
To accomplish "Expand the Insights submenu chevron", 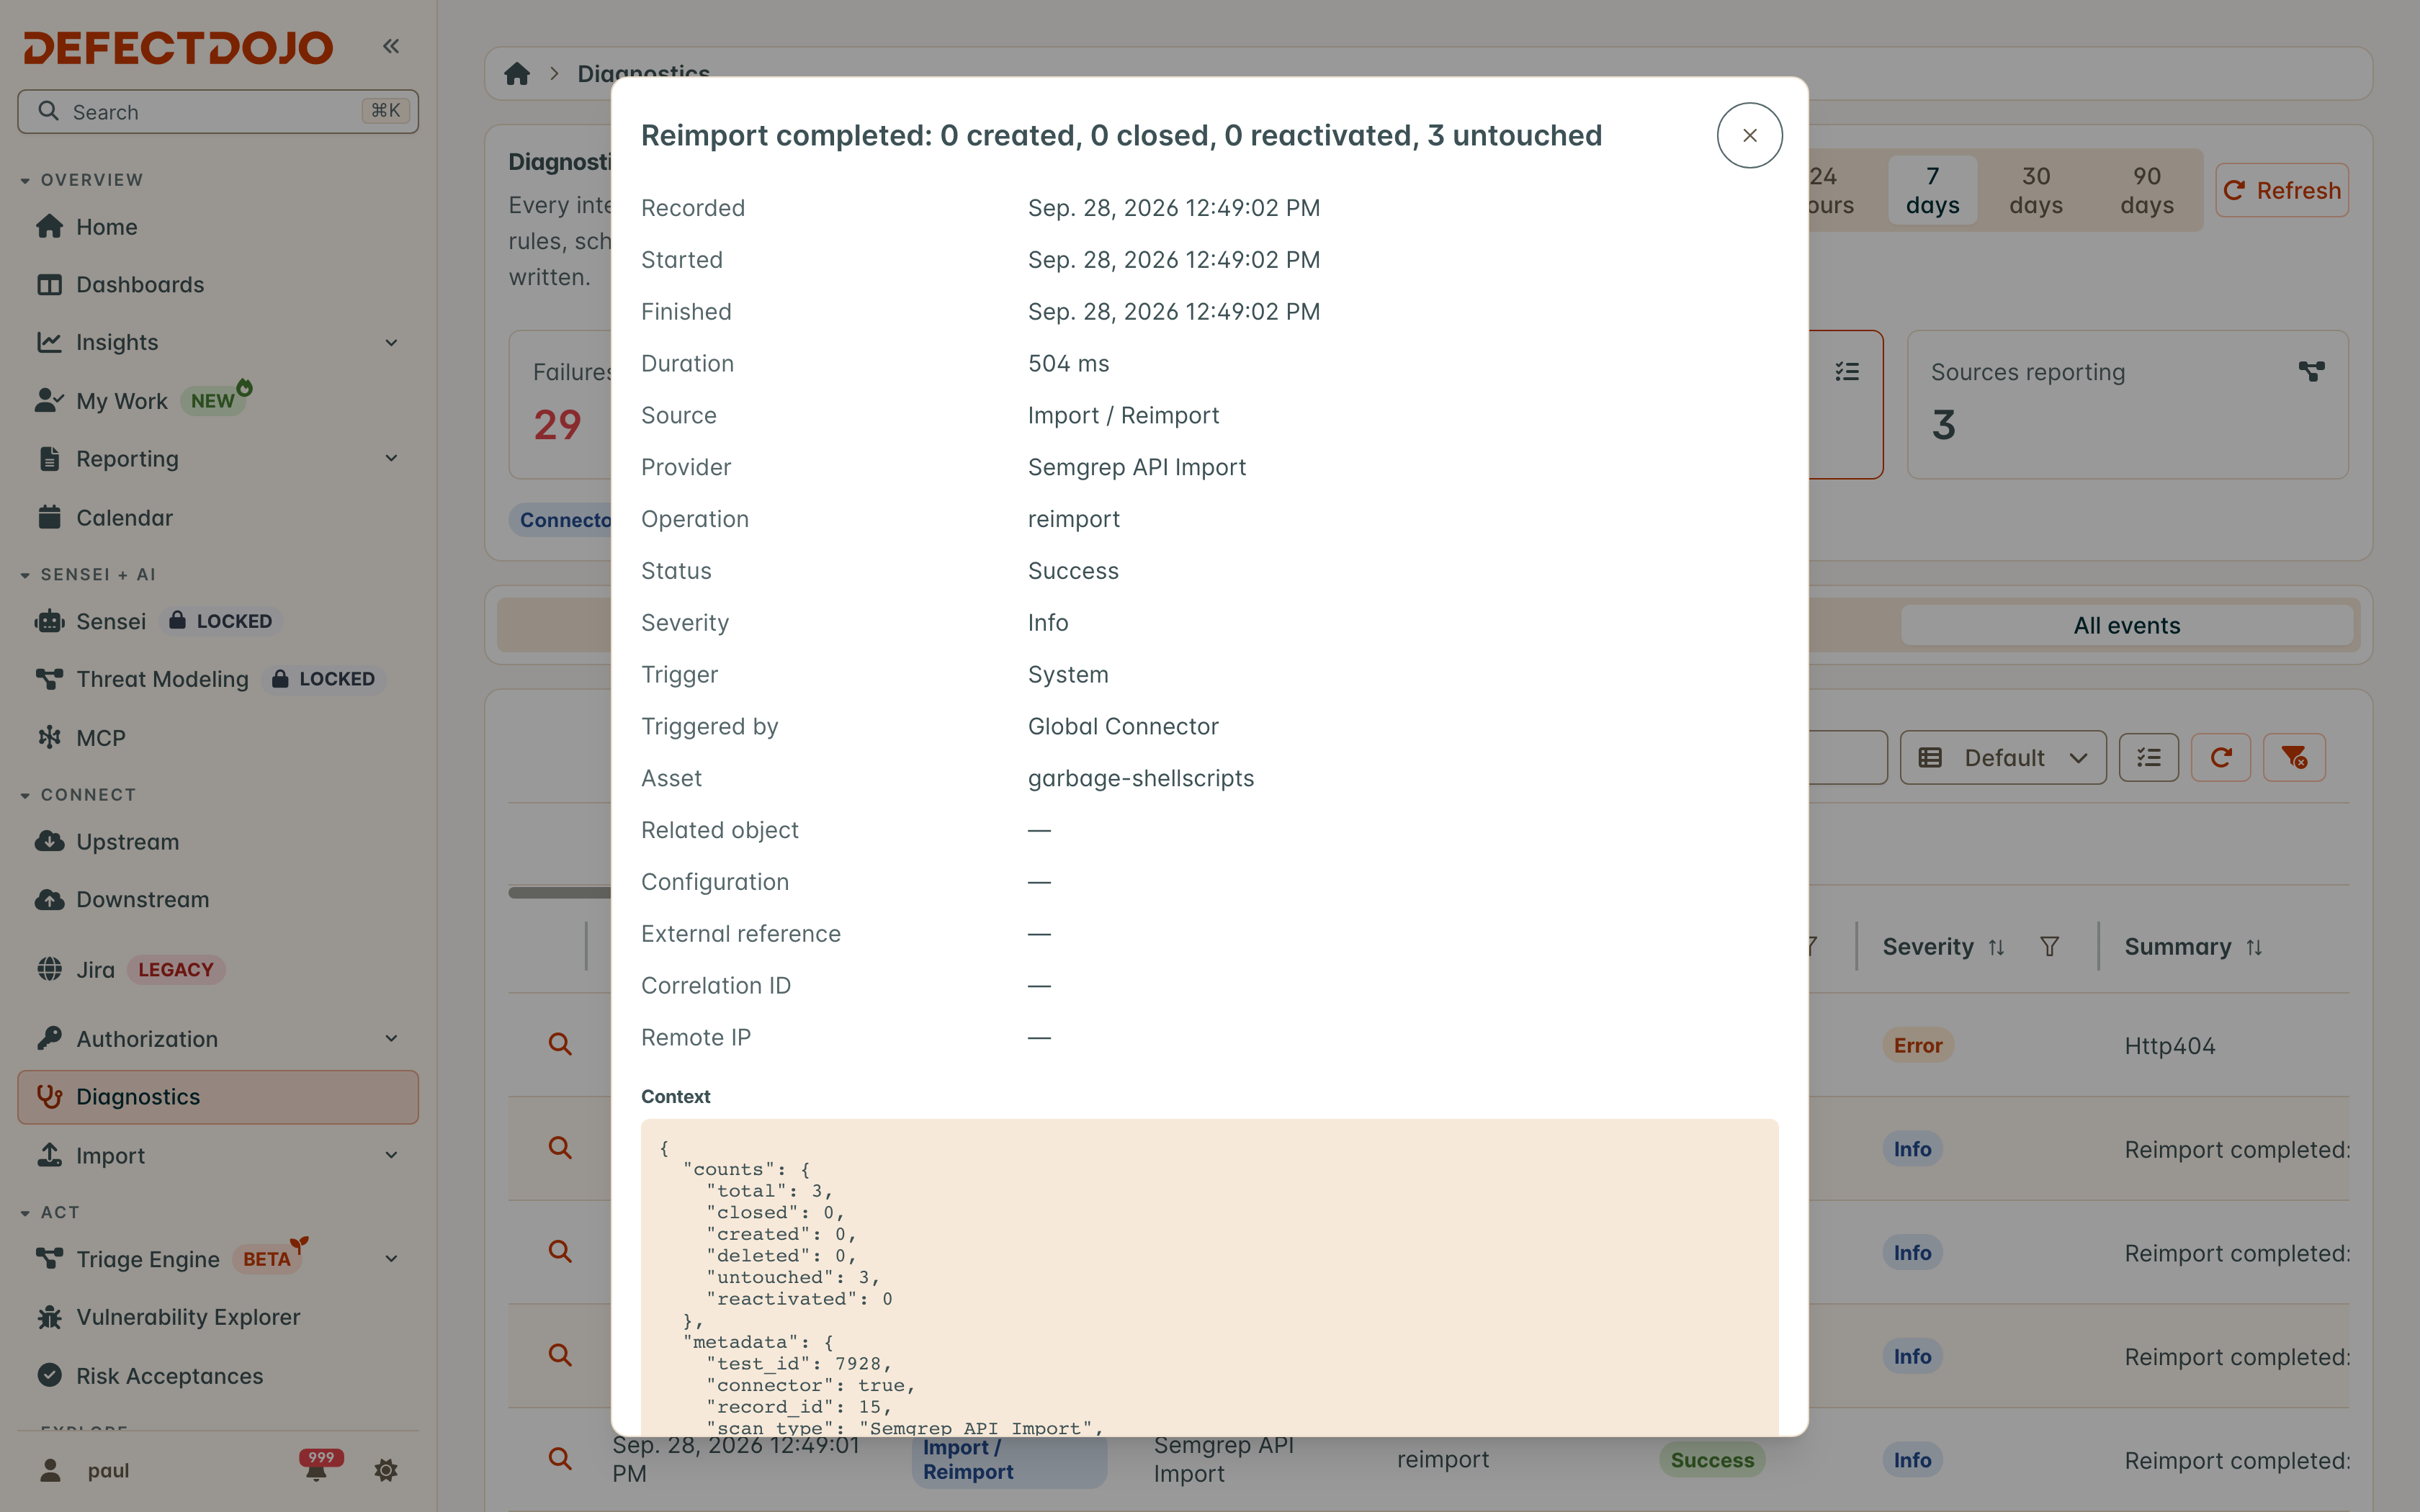I will tap(391, 342).
